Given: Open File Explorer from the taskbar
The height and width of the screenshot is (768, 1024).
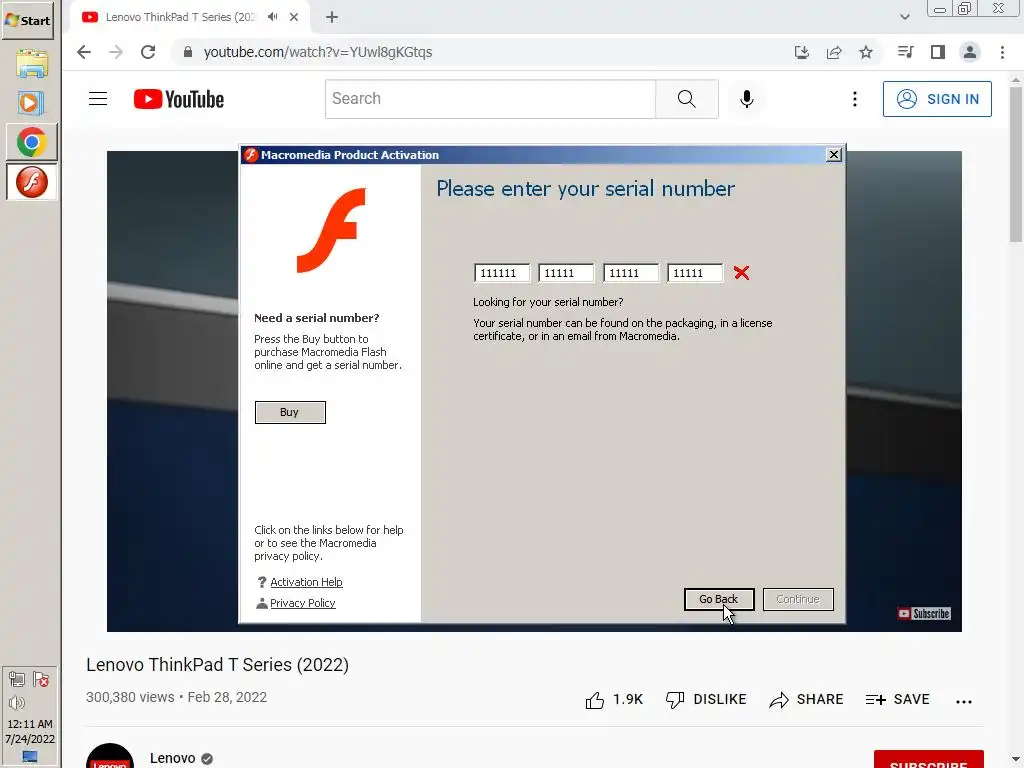Looking at the screenshot, I should point(31,64).
